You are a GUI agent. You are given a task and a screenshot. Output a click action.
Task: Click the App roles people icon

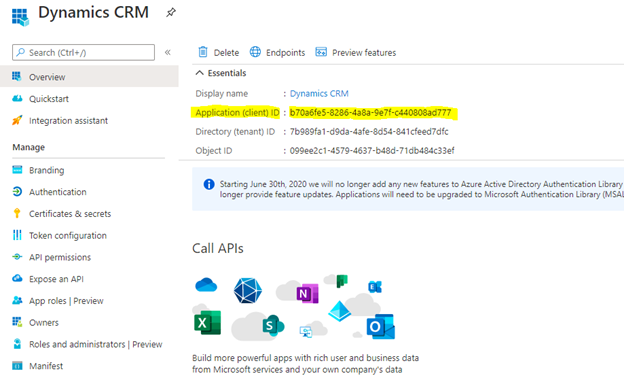(17, 300)
